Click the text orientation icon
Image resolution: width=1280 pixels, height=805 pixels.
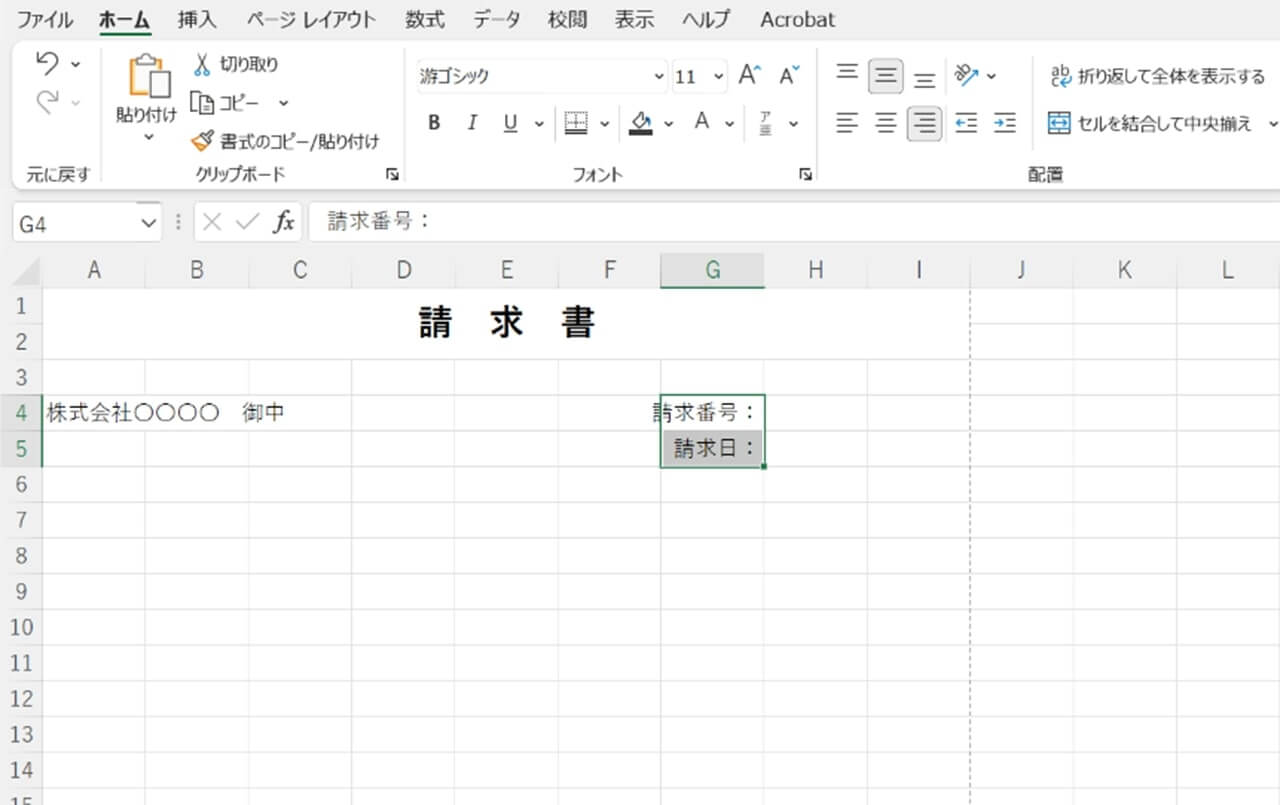(x=966, y=75)
